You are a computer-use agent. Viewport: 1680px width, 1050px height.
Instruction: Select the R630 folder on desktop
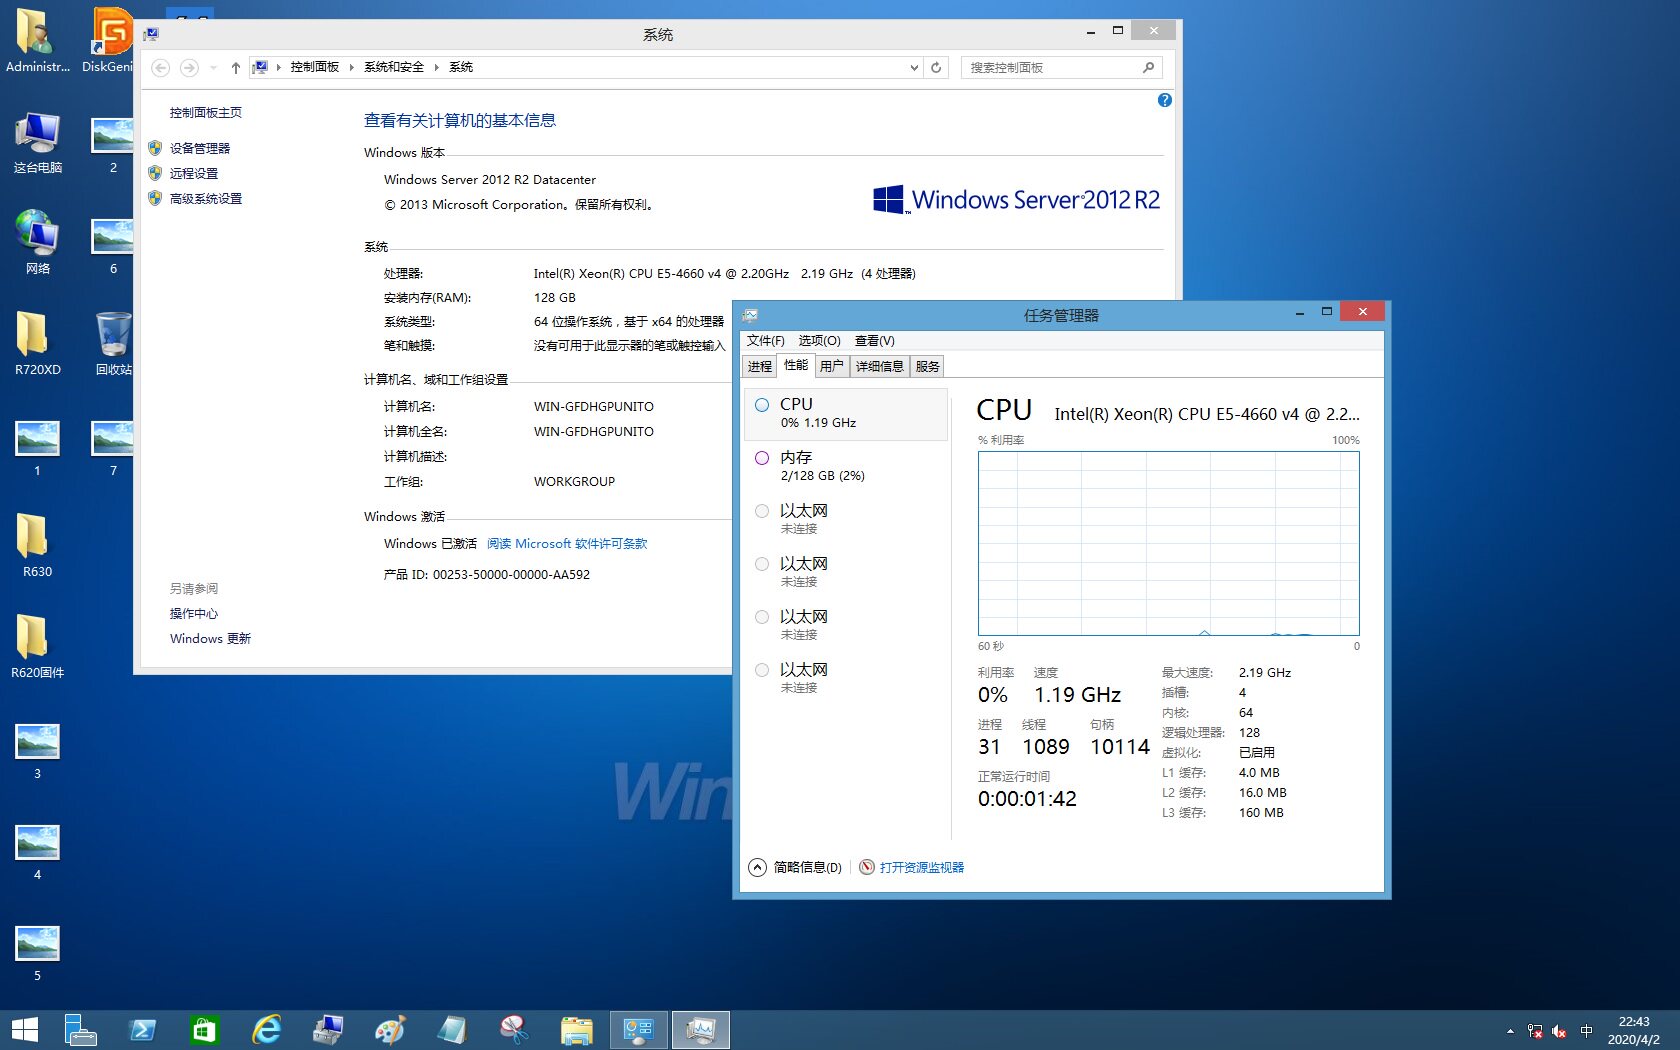pos(38,545)
